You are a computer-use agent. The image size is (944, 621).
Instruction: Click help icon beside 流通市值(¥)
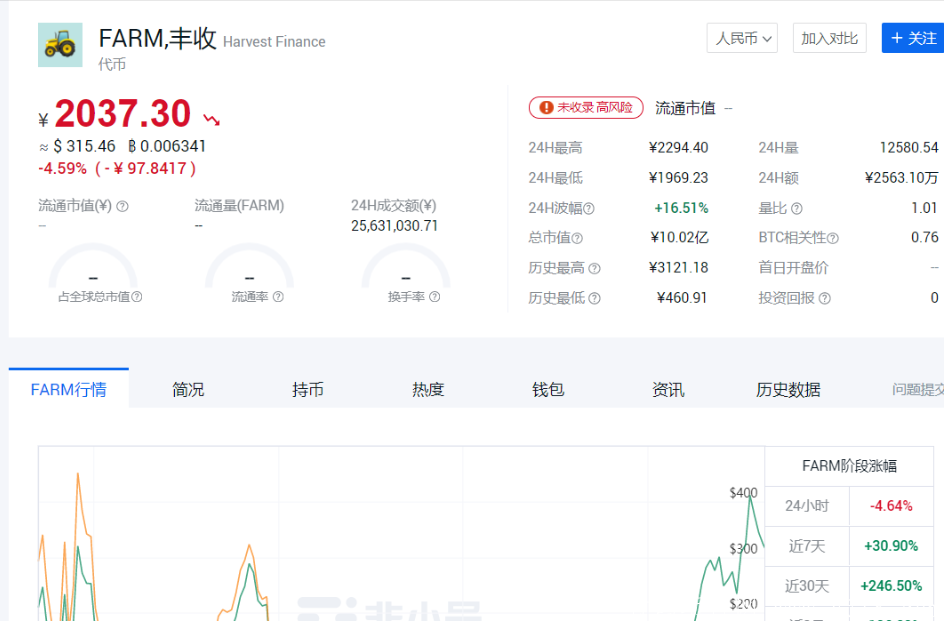click(x=122, y=207)
